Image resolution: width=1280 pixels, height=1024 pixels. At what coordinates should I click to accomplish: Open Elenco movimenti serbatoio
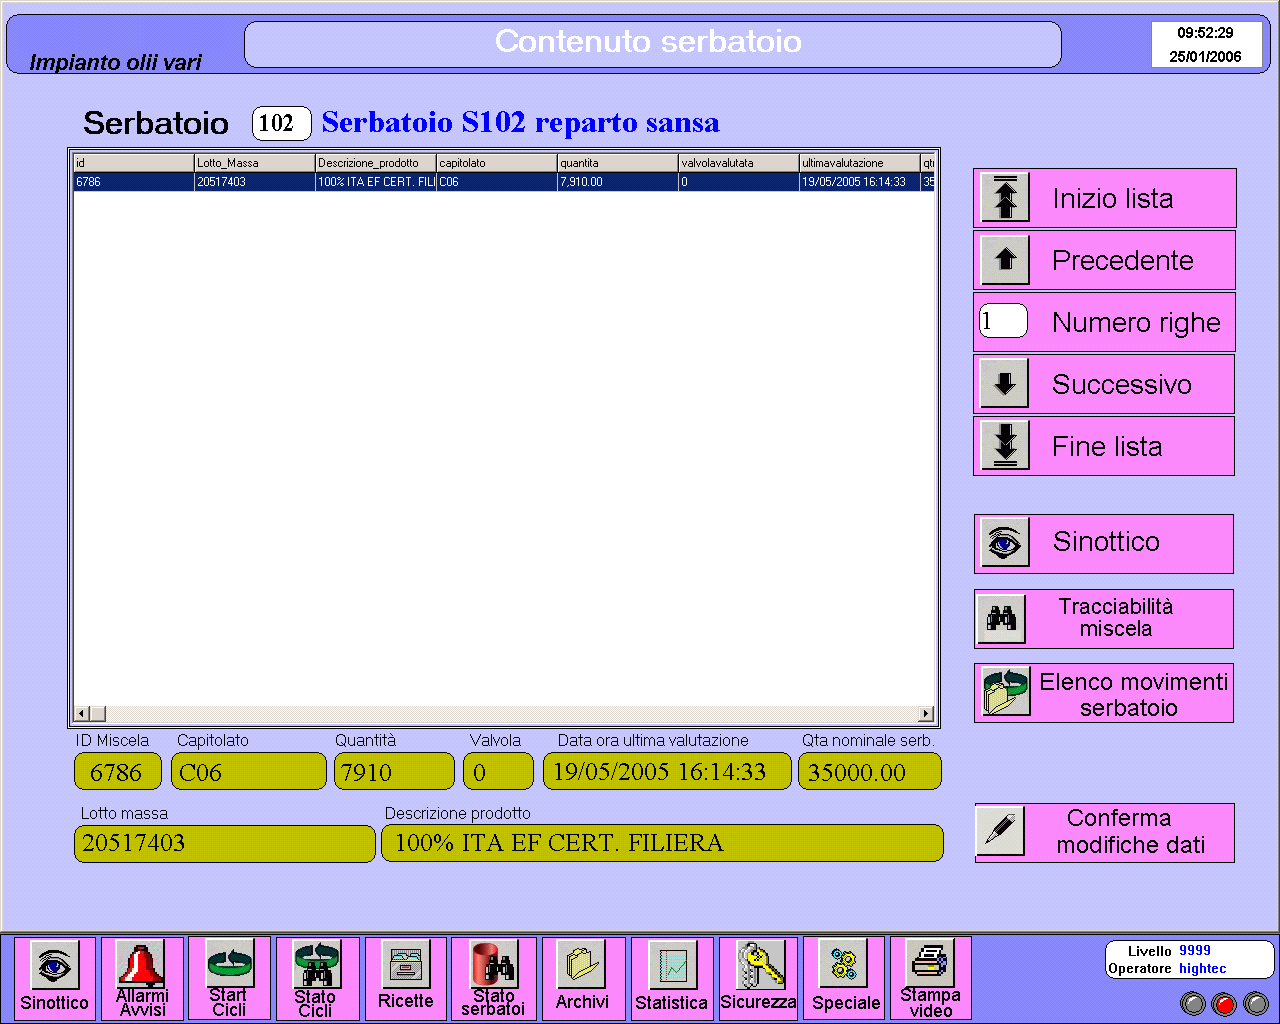(x=1005, y=693)
